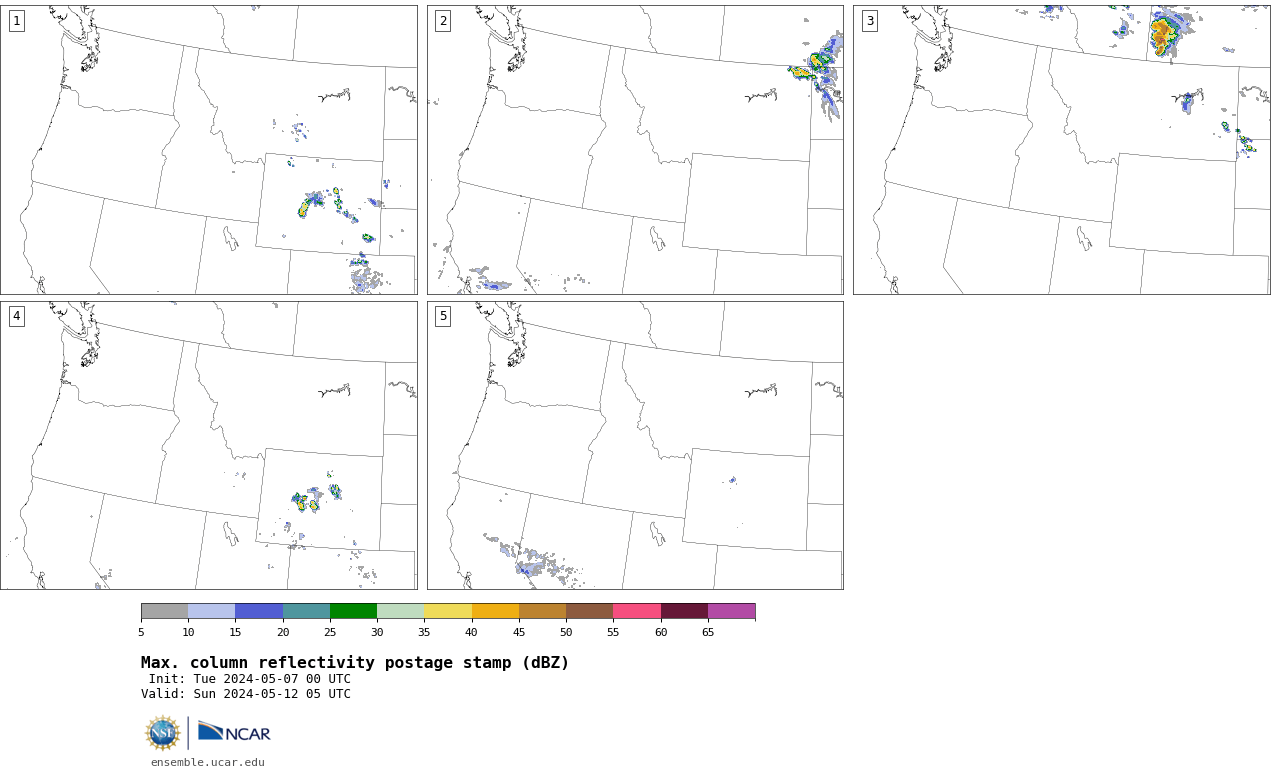Click the panel label number 4
Viewport: 1280px width, 773px height.
[17, 316]
